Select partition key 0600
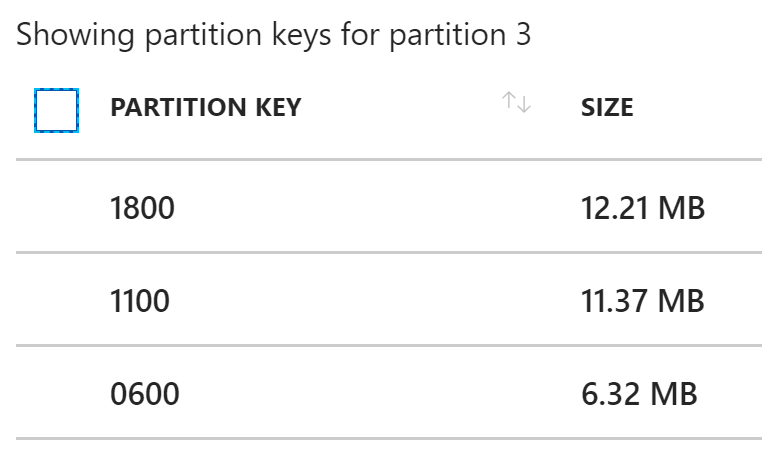The height and width of the screenshot is (475, 762). 145,394
